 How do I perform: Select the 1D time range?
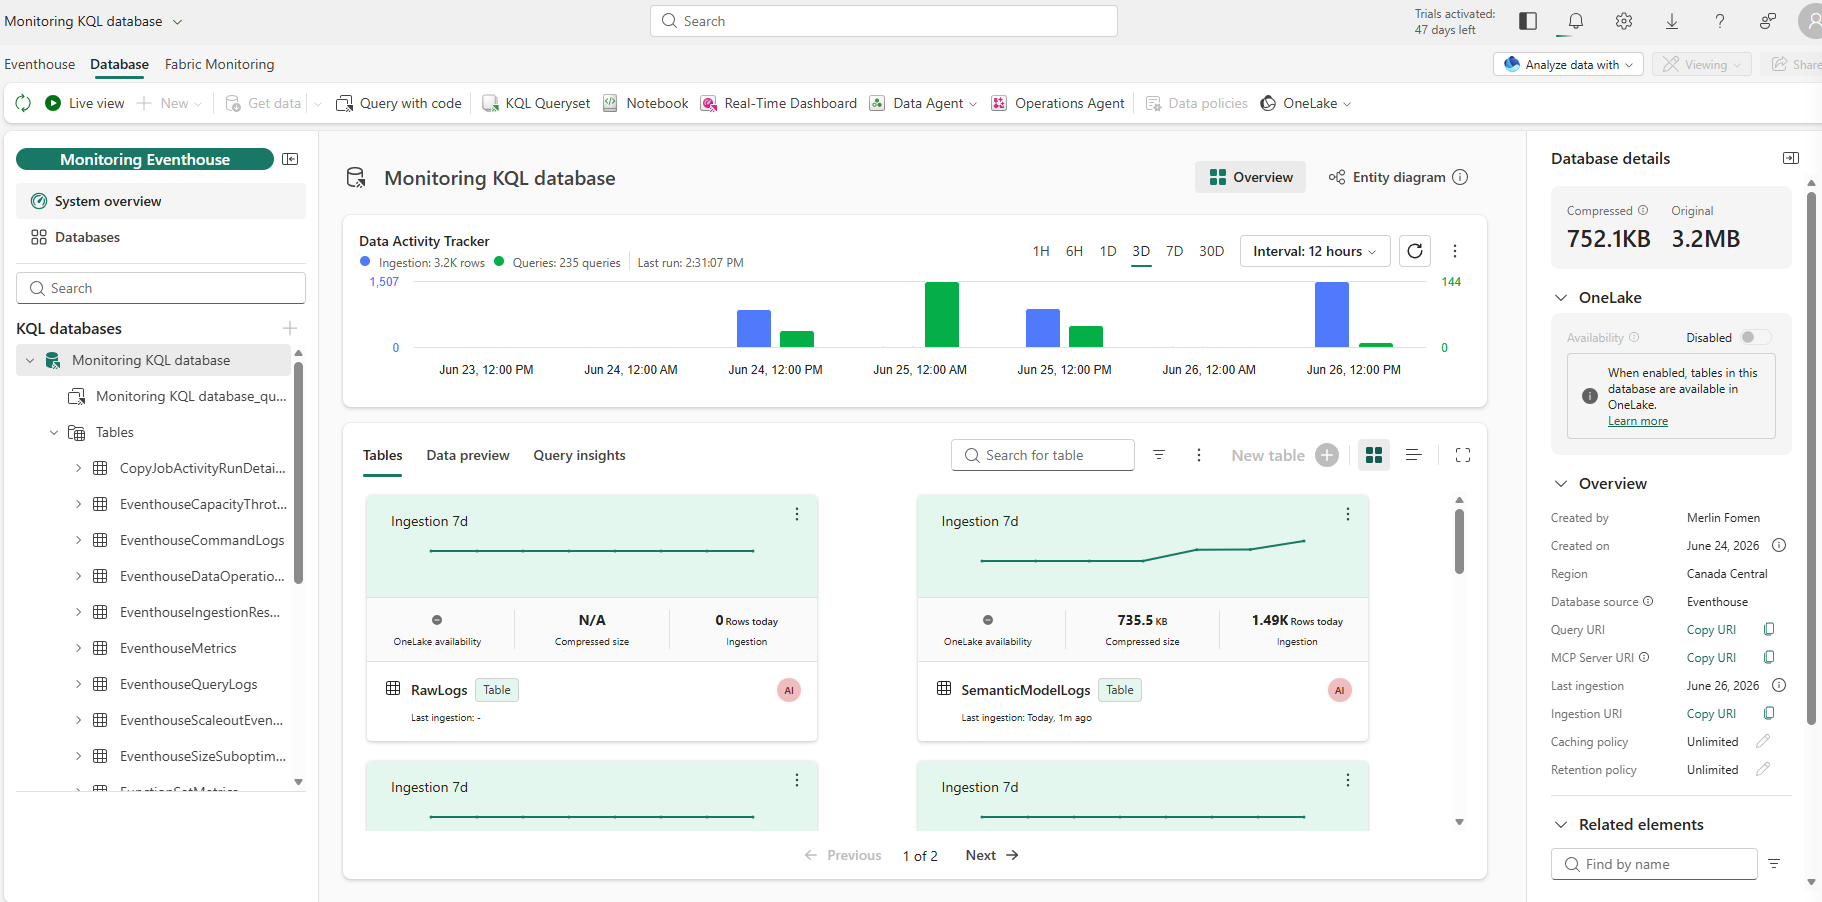(1108, 251)
